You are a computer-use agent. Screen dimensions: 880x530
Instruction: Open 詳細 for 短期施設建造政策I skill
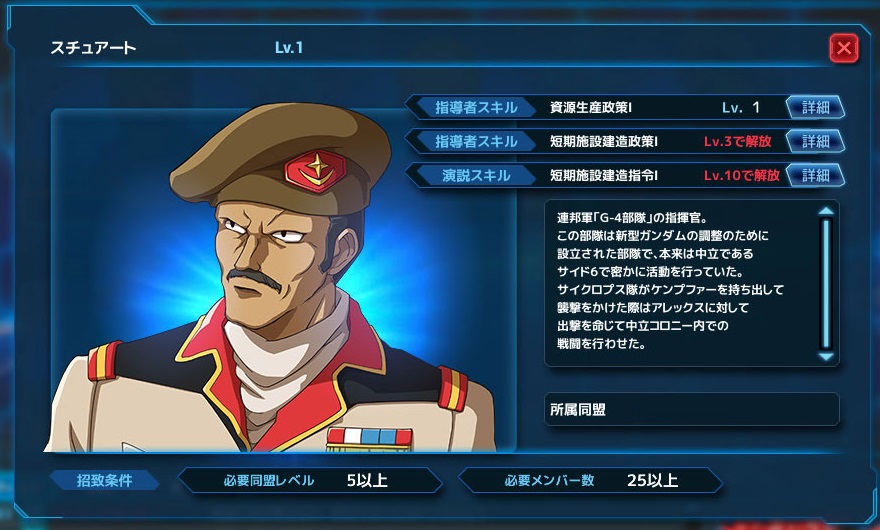815,141
